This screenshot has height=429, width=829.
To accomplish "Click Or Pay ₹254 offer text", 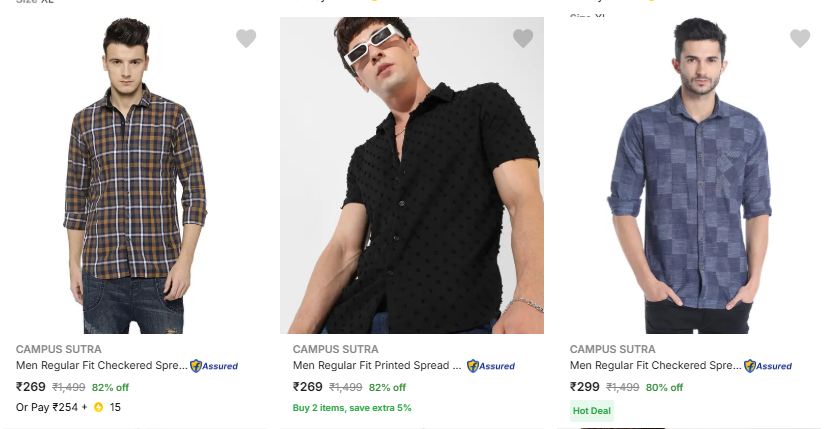I will (50, 407).
